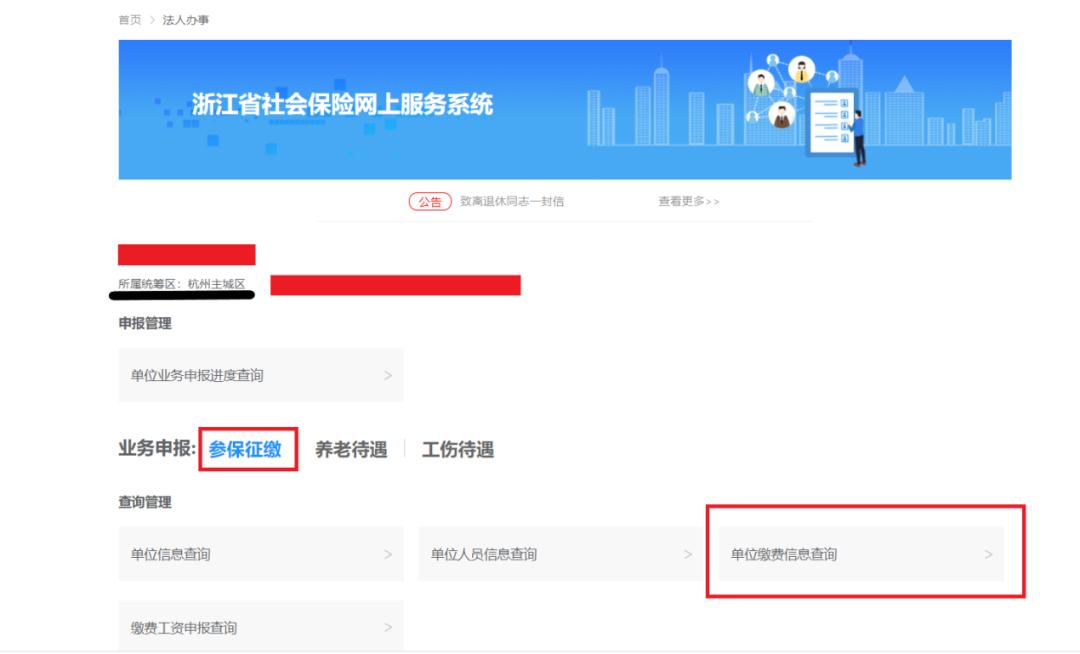Switch to the 养老待遇 tab

[x=352, y=450]
